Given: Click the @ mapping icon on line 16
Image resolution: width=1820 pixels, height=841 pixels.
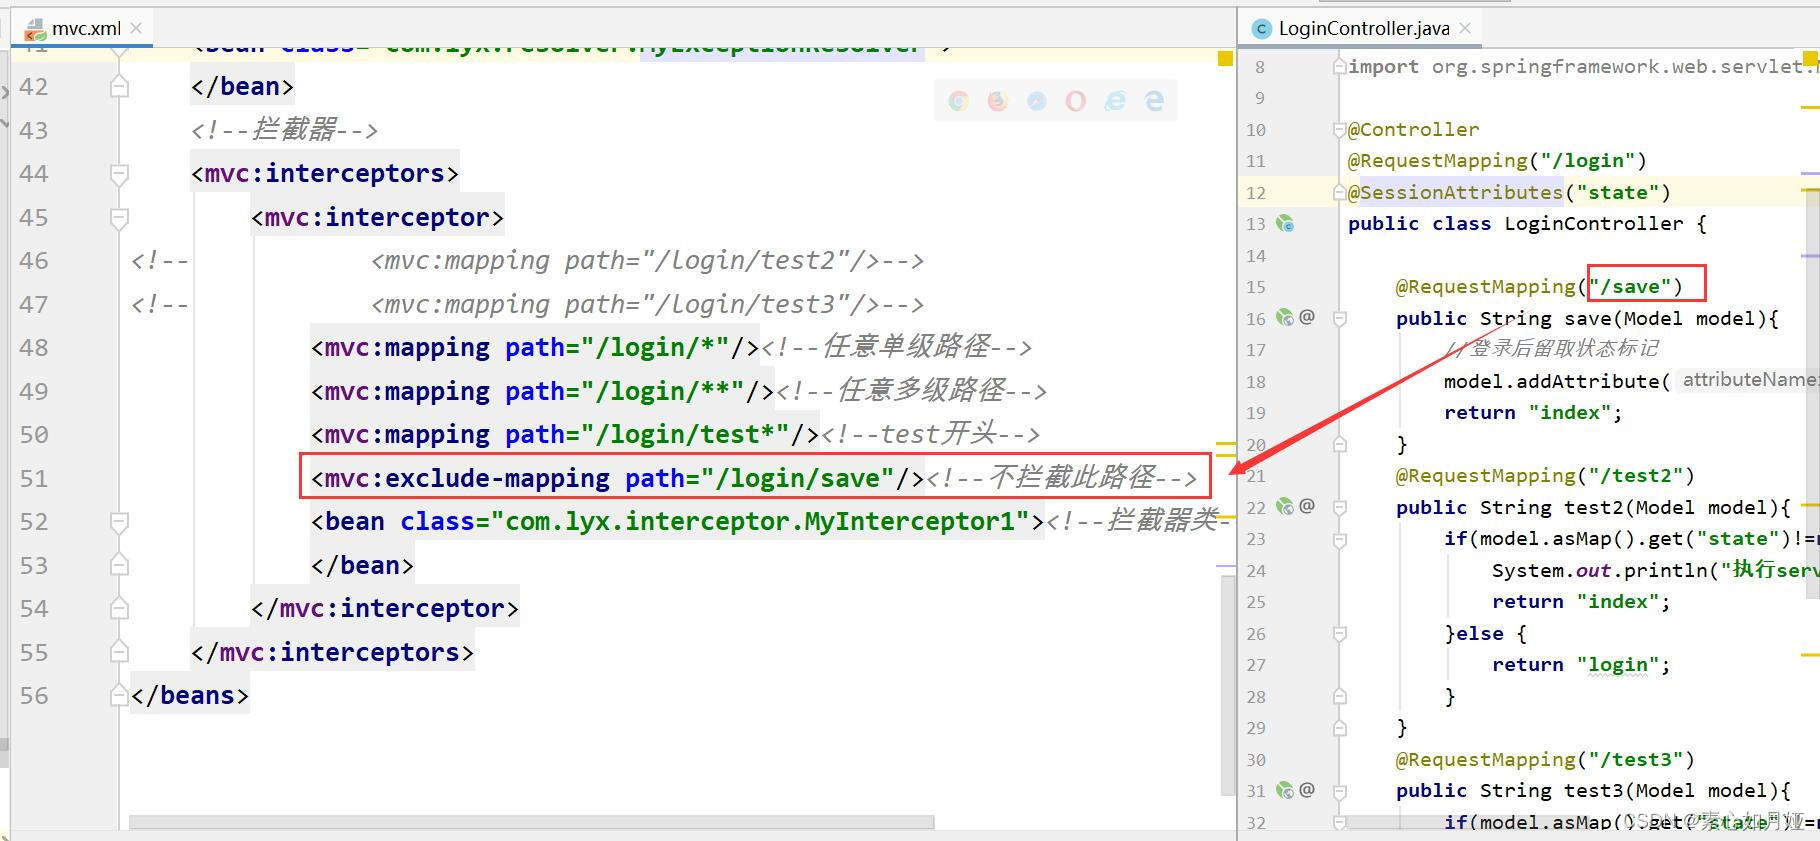Looking at the screenshot, I should 1307,317.
